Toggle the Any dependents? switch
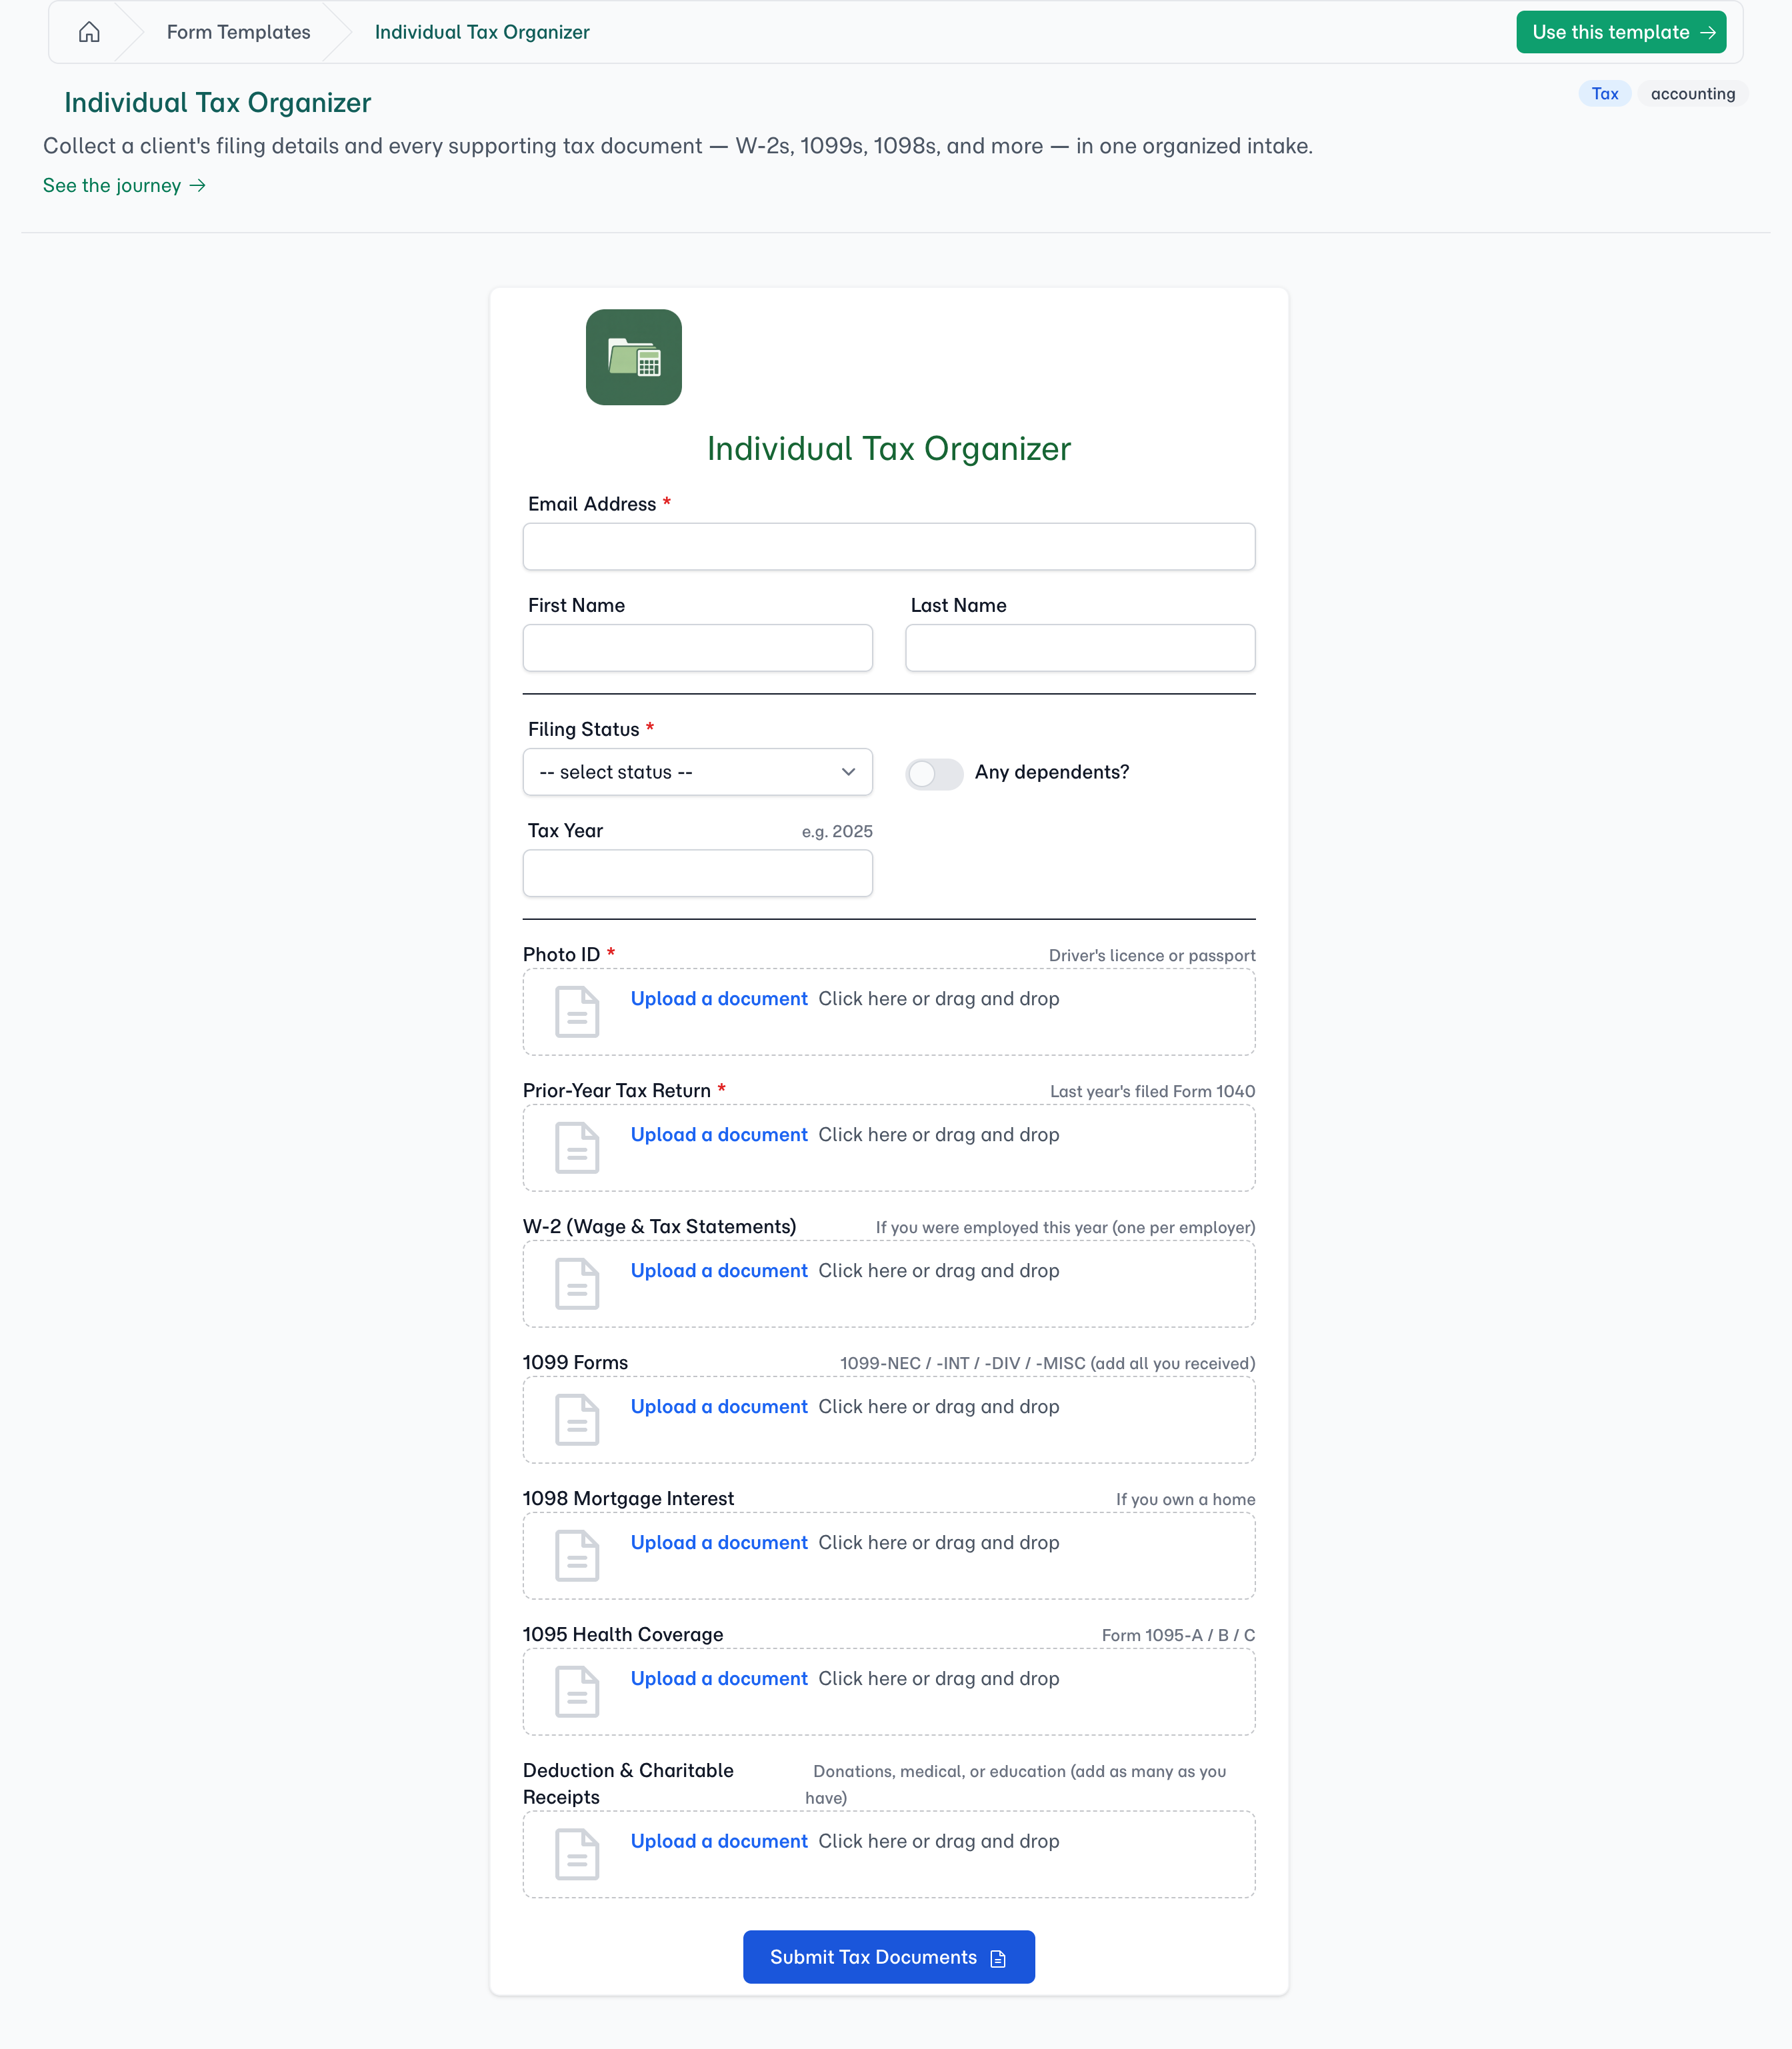The image size is (1792, 2049). [x=934, y=773]
